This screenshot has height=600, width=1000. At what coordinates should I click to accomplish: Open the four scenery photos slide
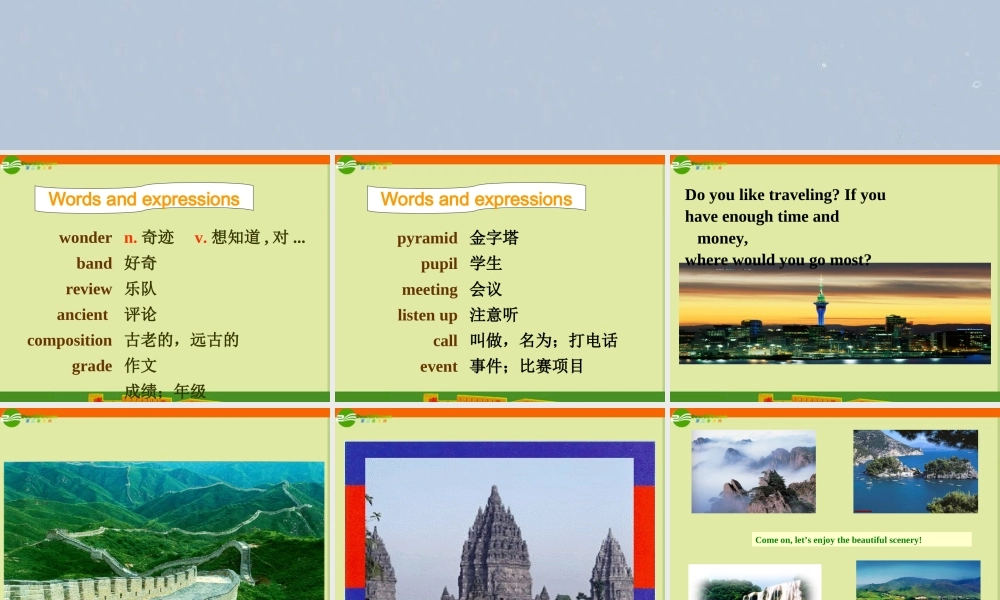tap(835, 504)
